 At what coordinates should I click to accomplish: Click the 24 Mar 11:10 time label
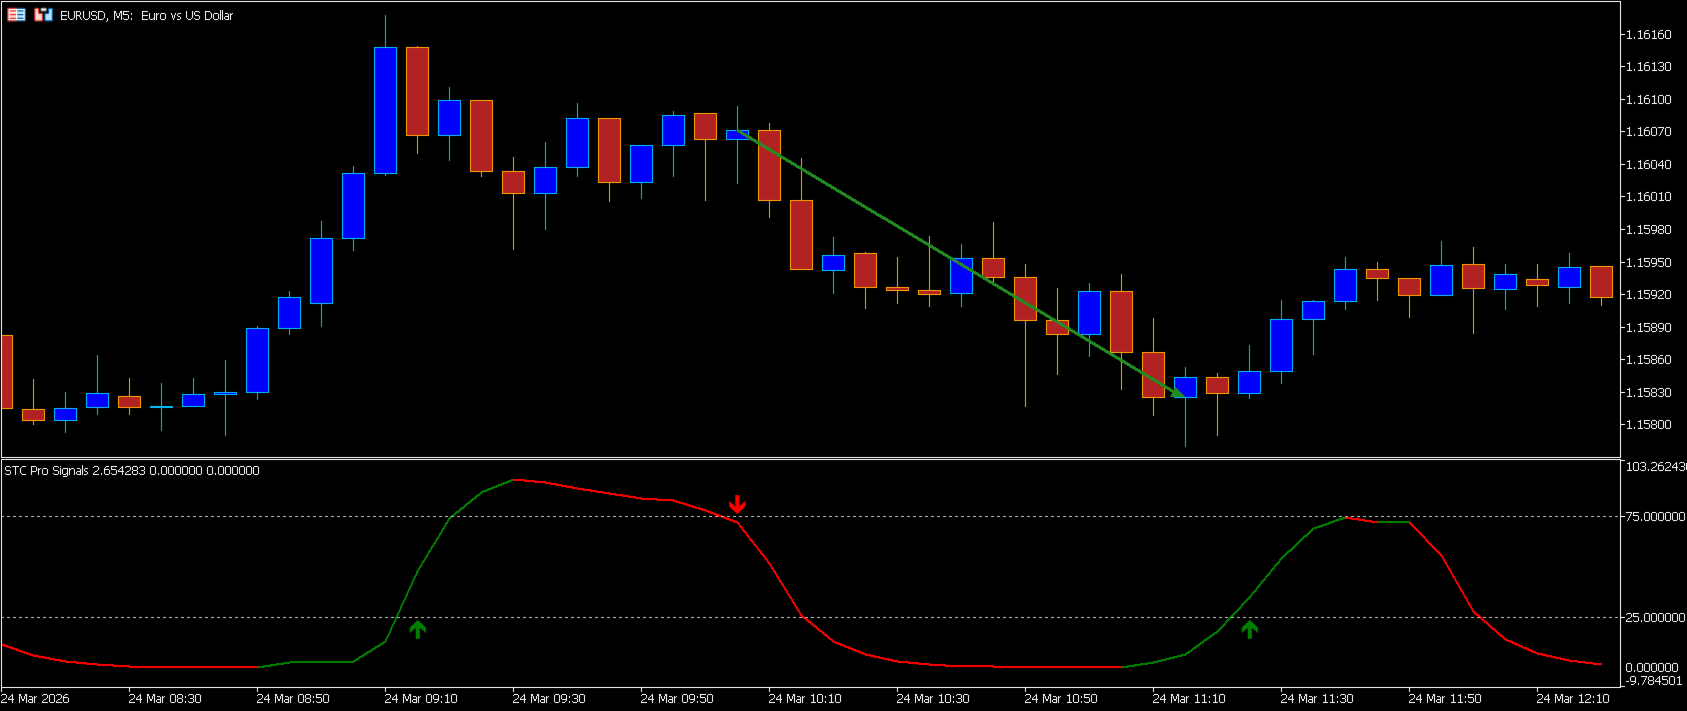click(1189, 699)
